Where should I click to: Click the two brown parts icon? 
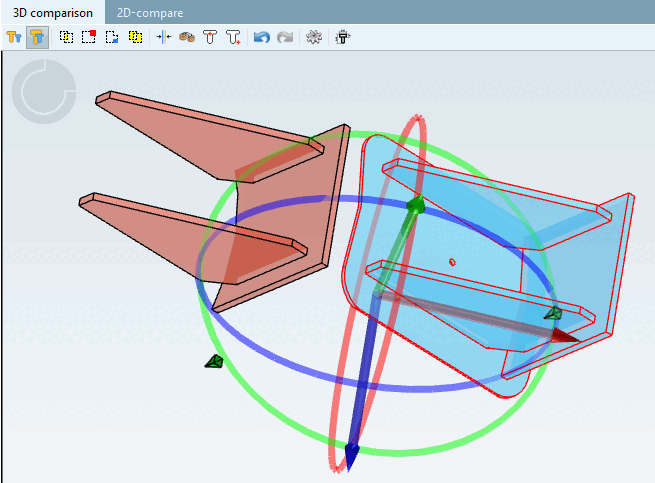click(x=187, y=37)
